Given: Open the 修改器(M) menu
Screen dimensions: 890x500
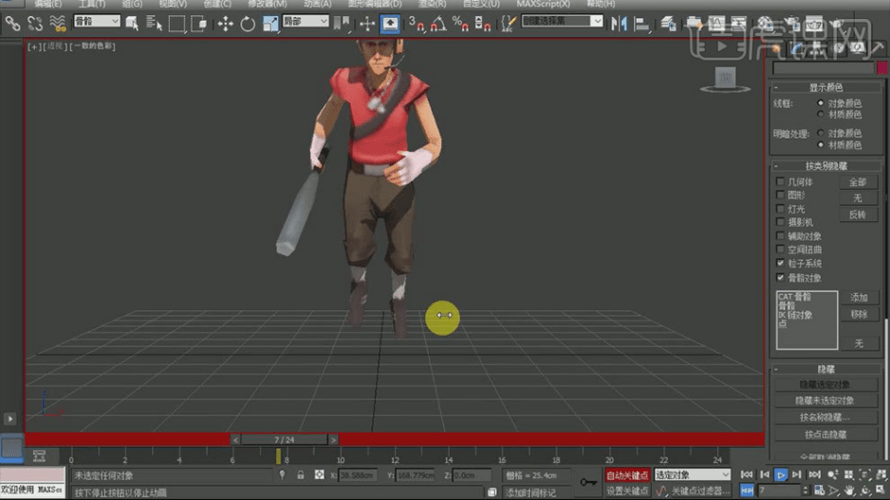Looking at the screenshot, I should pos(267,4).
